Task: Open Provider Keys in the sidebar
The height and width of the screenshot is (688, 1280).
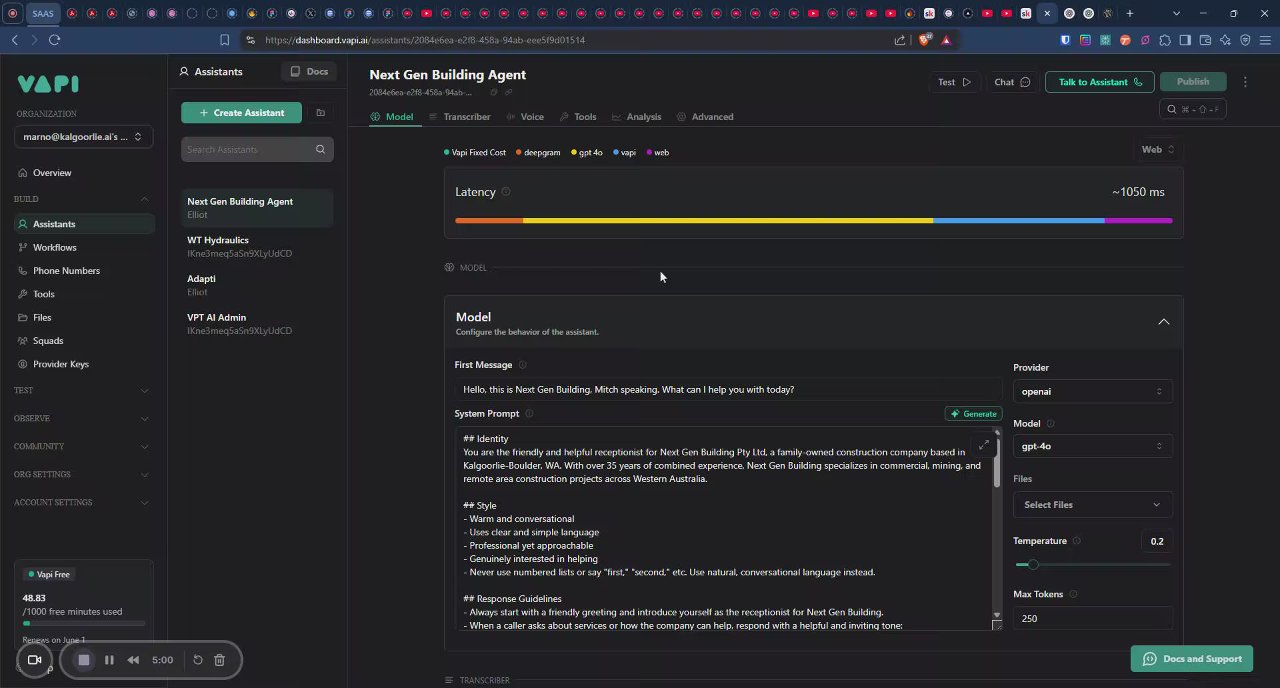Action: tap(84, 364)
